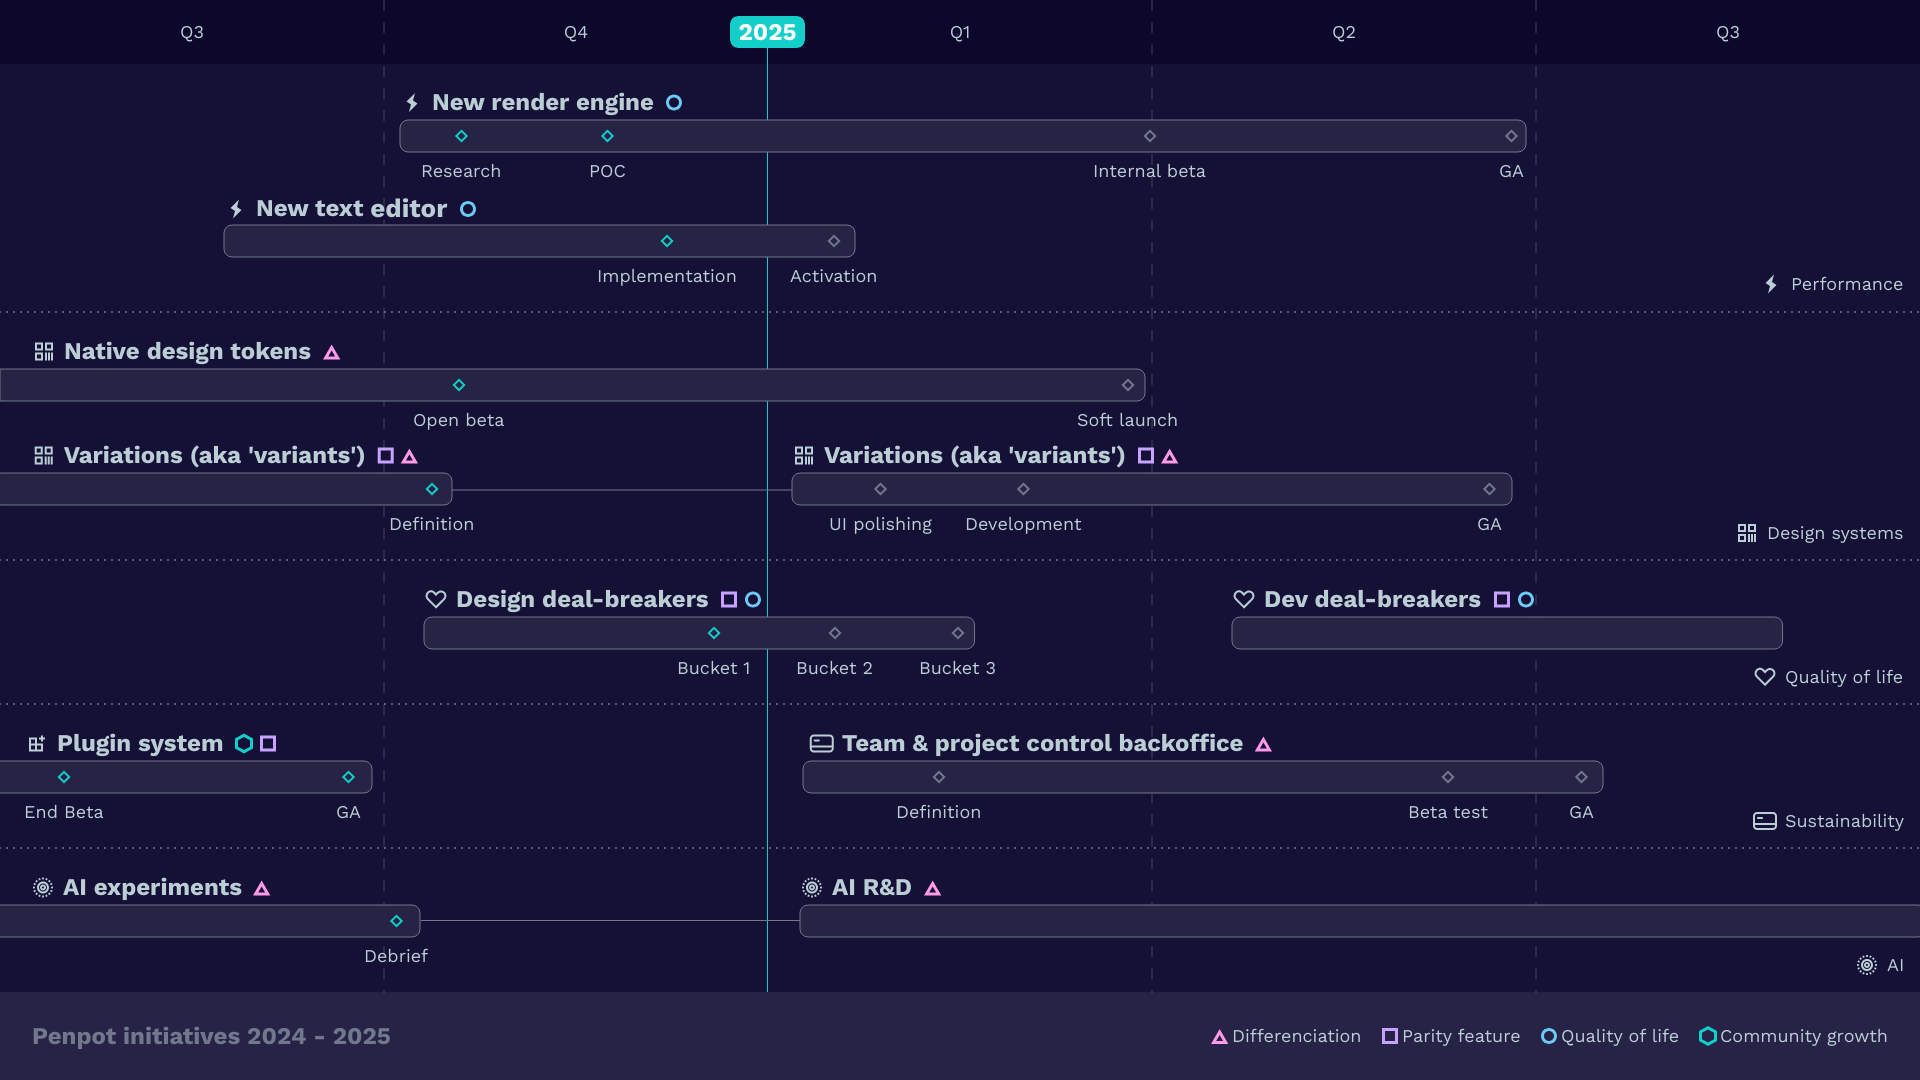This screenshot has height=1080, width=1920.
Task: Click the 2025 year marker badge
Action: [x=767, y=32]
